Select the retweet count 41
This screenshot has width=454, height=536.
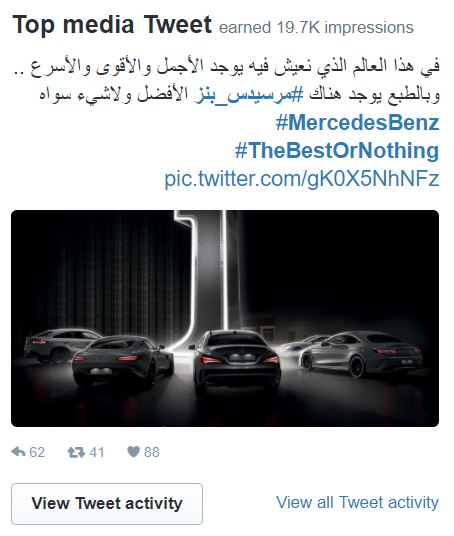(x=97, y=452)
